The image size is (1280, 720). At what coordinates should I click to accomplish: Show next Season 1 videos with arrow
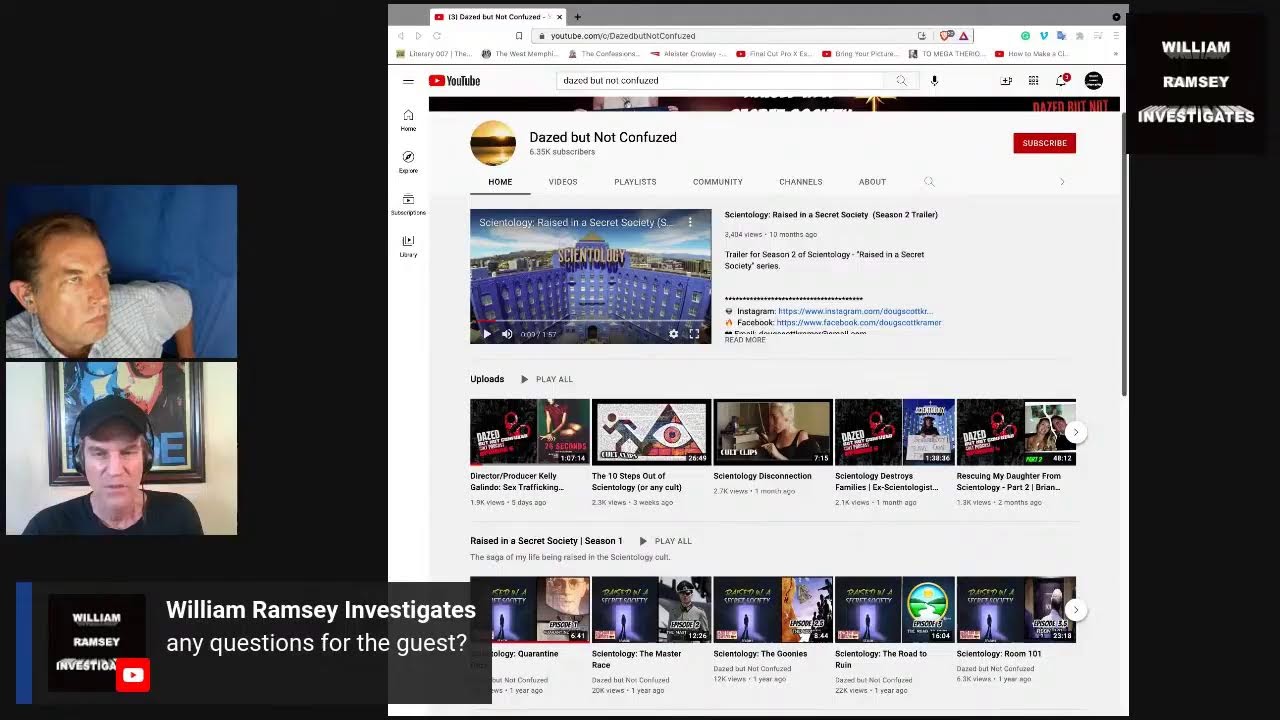pos(1075,609)
